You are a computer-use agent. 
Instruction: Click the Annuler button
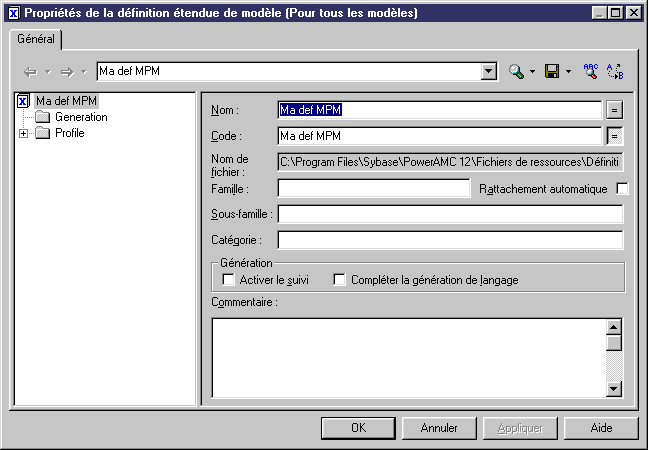coord(439,427)
